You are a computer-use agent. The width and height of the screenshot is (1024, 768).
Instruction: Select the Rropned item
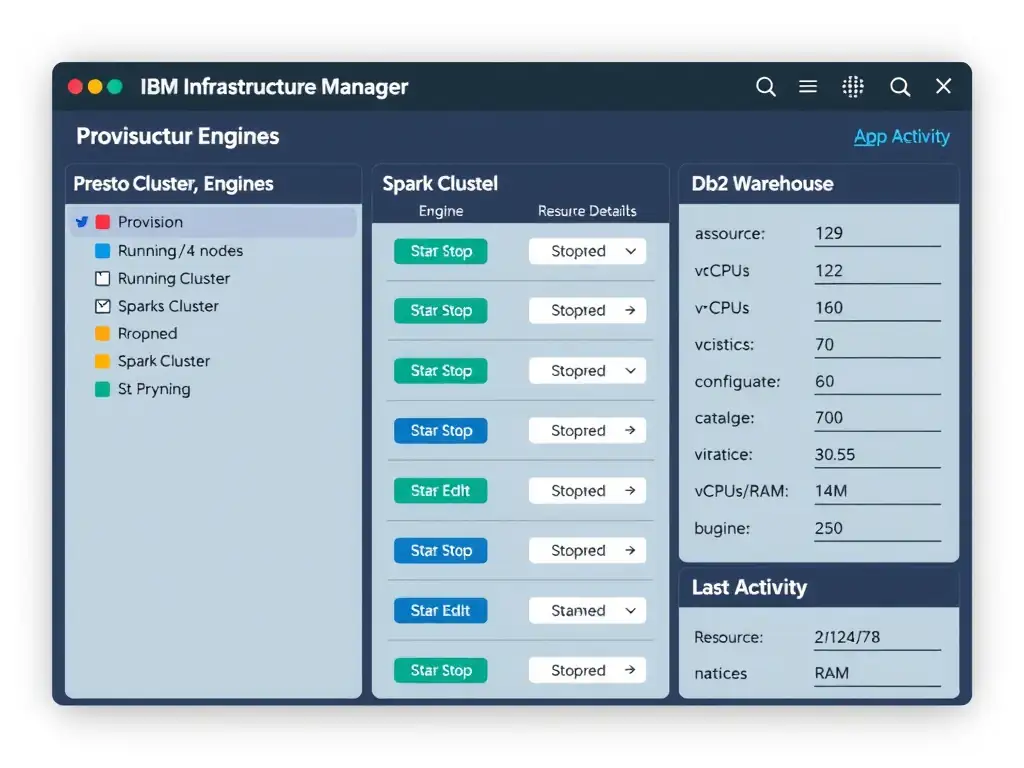pyautogui.click(x=147, y=334)
